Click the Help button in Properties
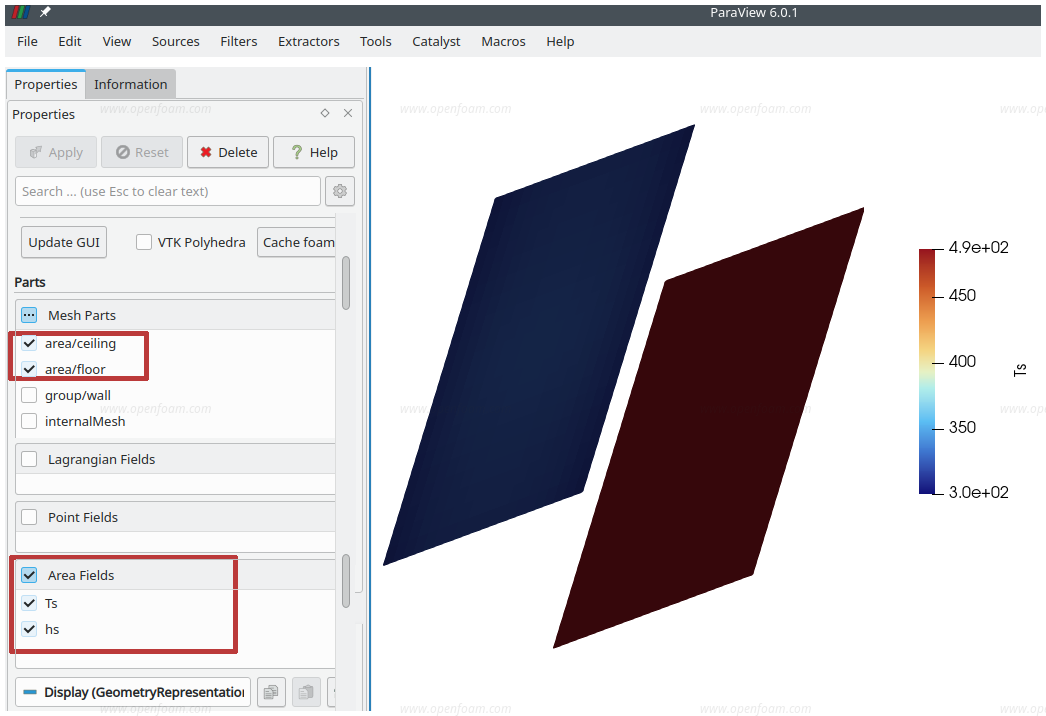This screenshot has width=1046, height=716. coord(314,152)
